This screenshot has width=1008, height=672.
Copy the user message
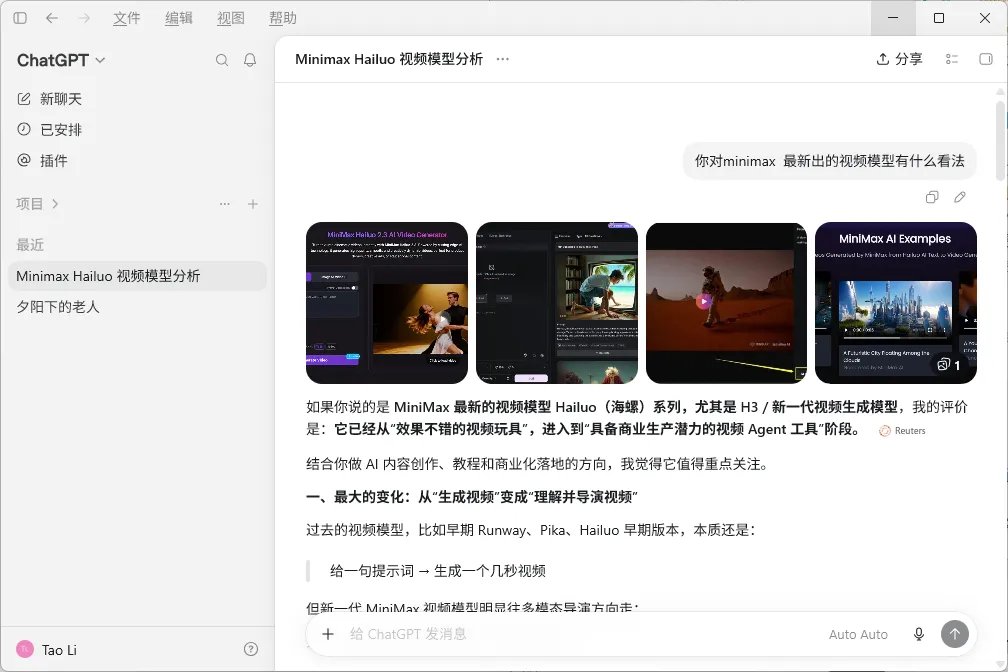coord(932,197)
